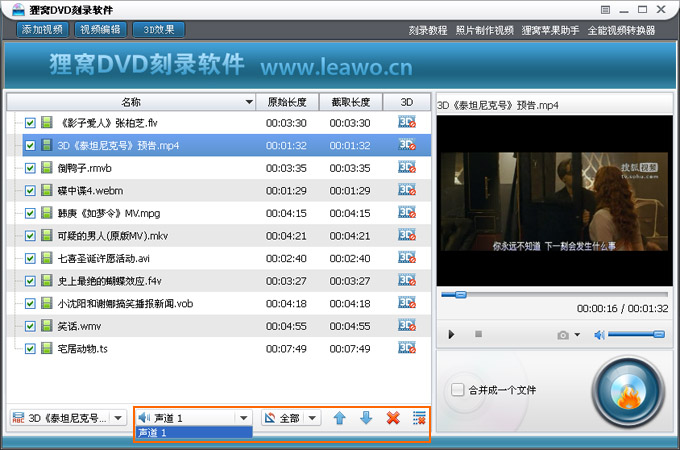Uncheck 《影子爱人》张柏芝.flv checkbox
Viewport: 680px width, 450px height.
(x=30, y=123)
